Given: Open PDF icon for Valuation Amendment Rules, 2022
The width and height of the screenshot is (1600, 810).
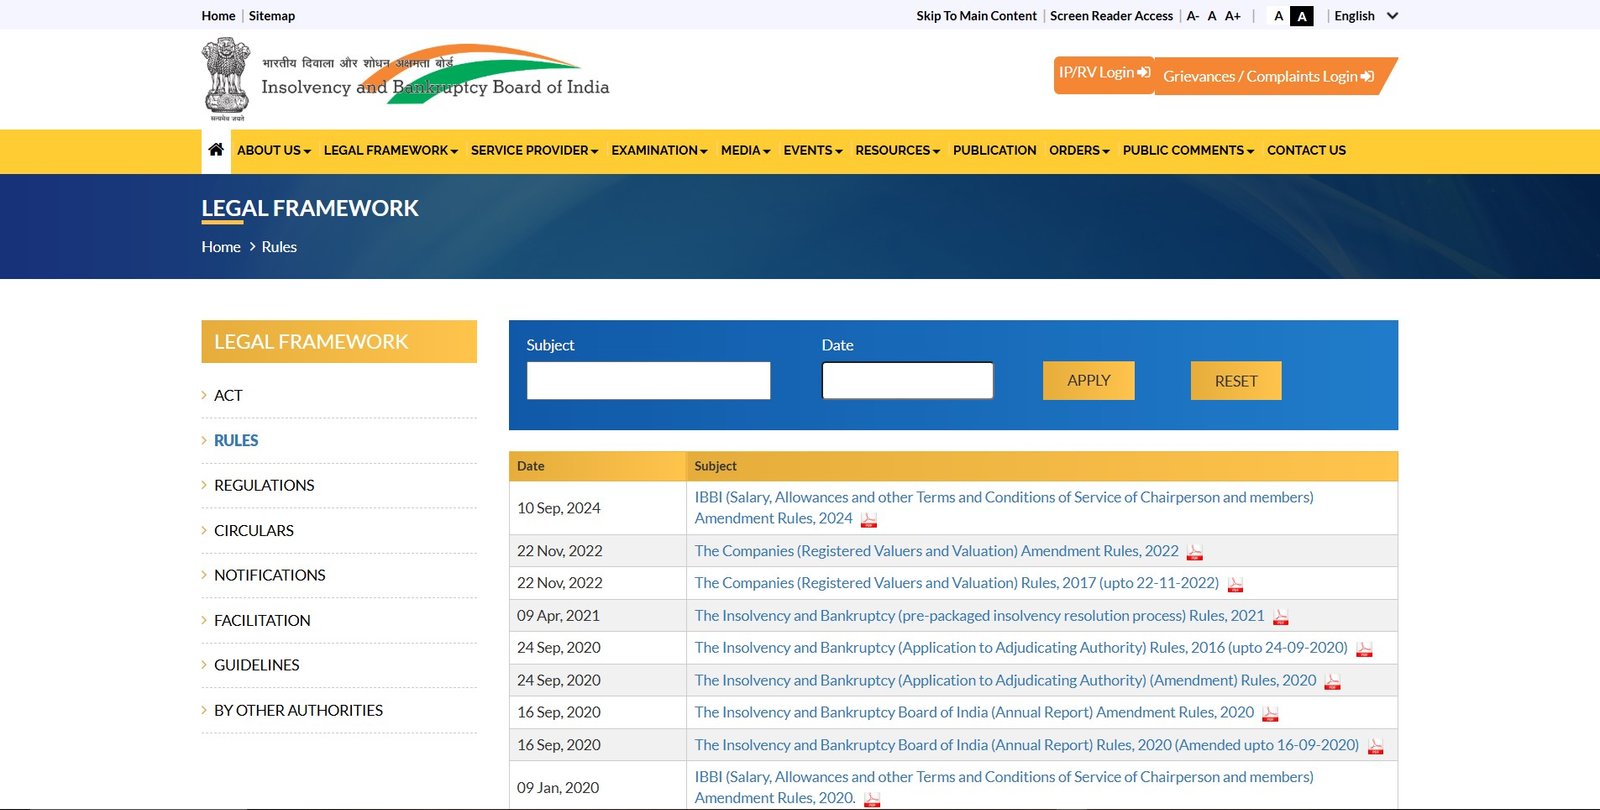Looking at the screenshot, I should (1194, 552).
